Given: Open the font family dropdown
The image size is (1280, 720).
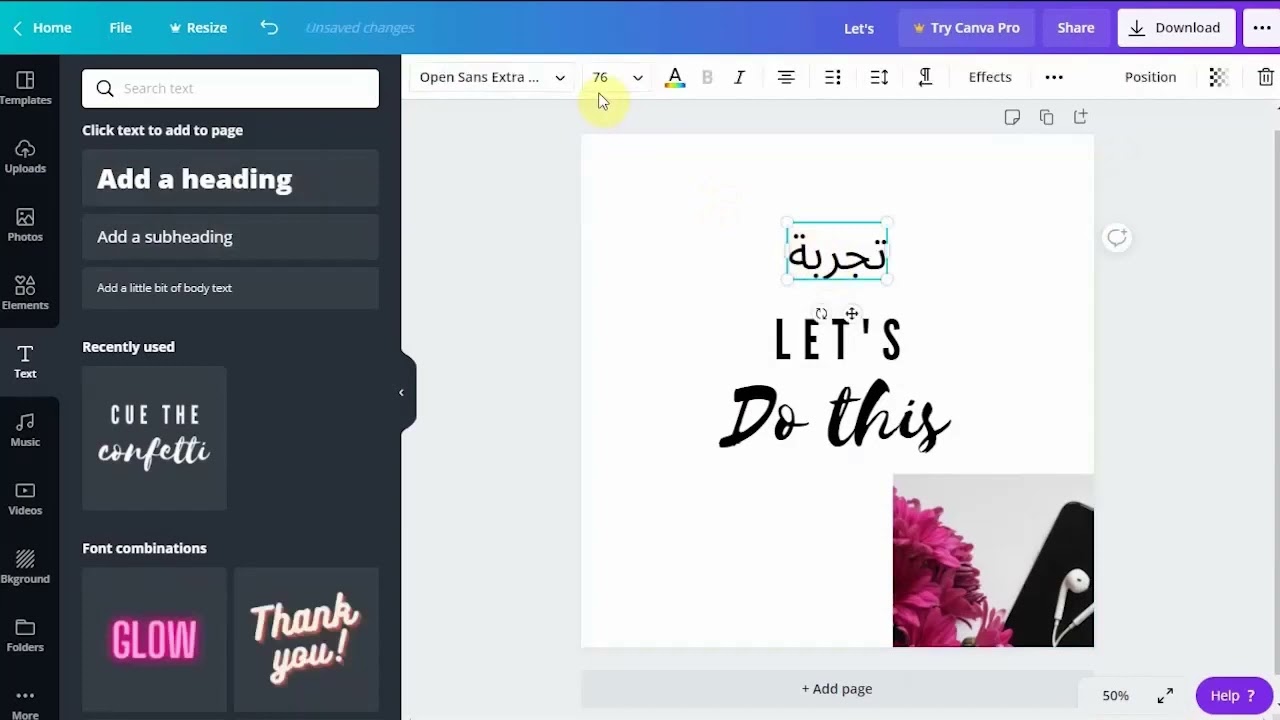Looking at the screenshot, I should 492,77.
